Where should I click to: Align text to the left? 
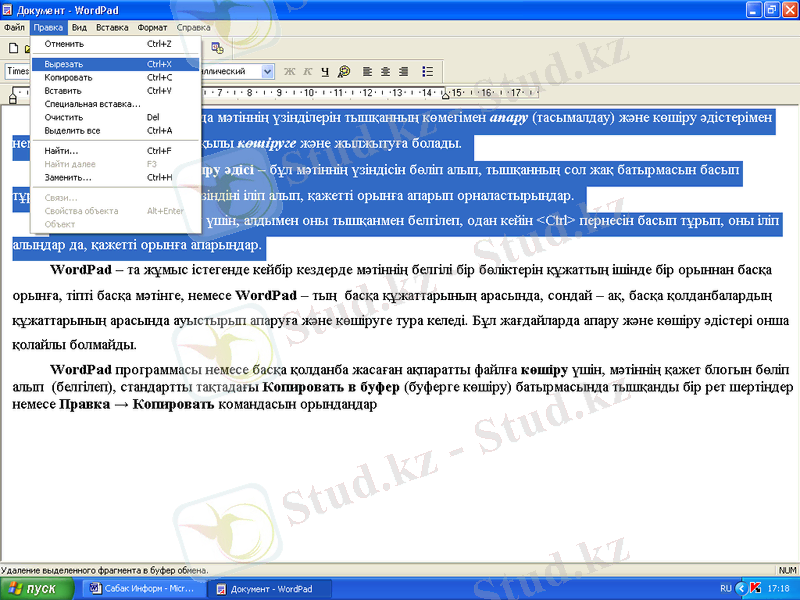tap(368, 72)
